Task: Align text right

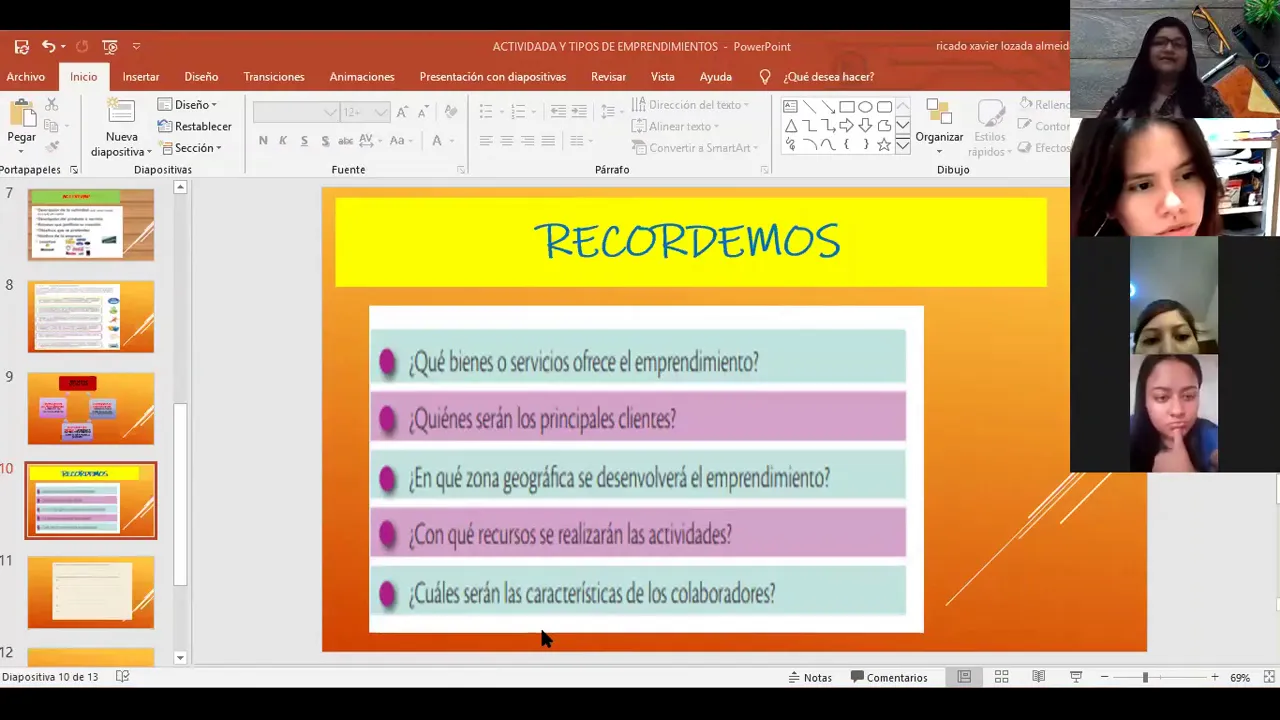Action: click(x=528, y=141)
